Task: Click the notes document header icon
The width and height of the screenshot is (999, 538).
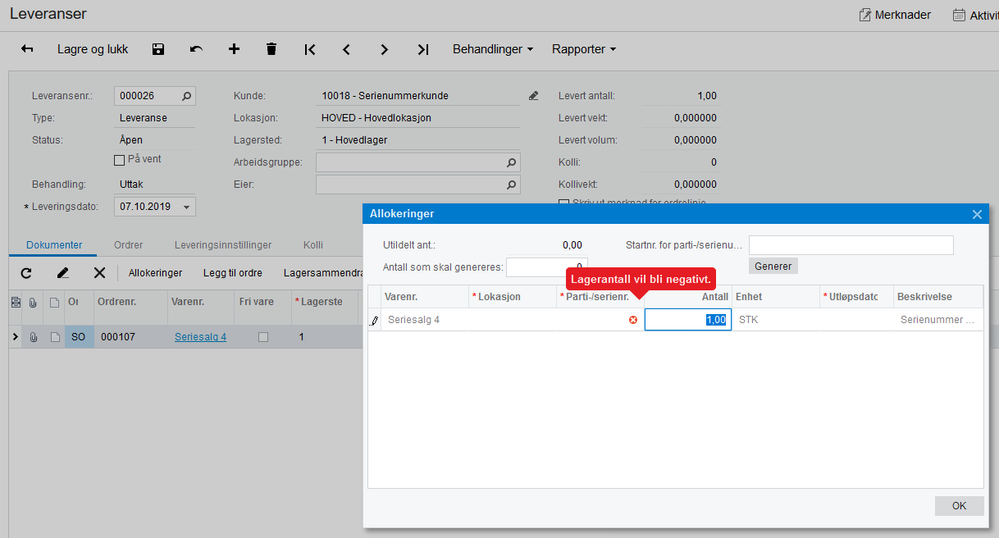Action: pos(55,302)
